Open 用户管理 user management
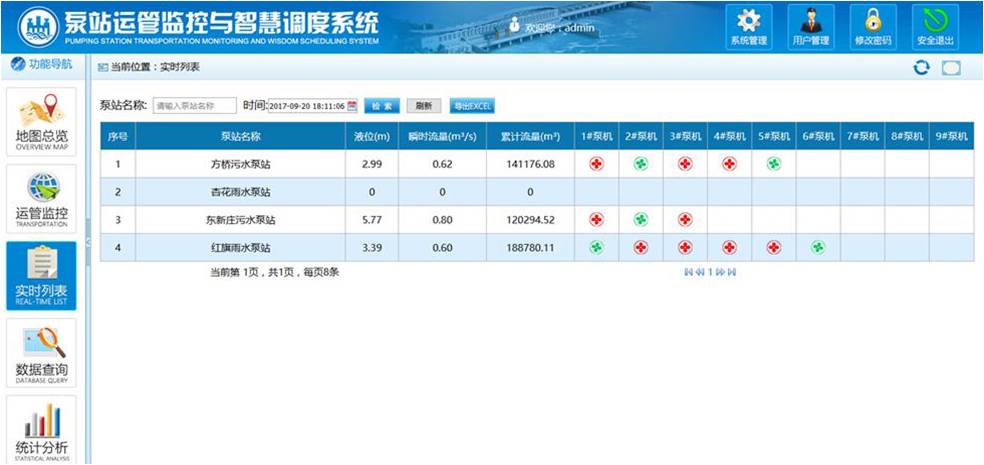The image size is (984, 465). coord(811,27)
